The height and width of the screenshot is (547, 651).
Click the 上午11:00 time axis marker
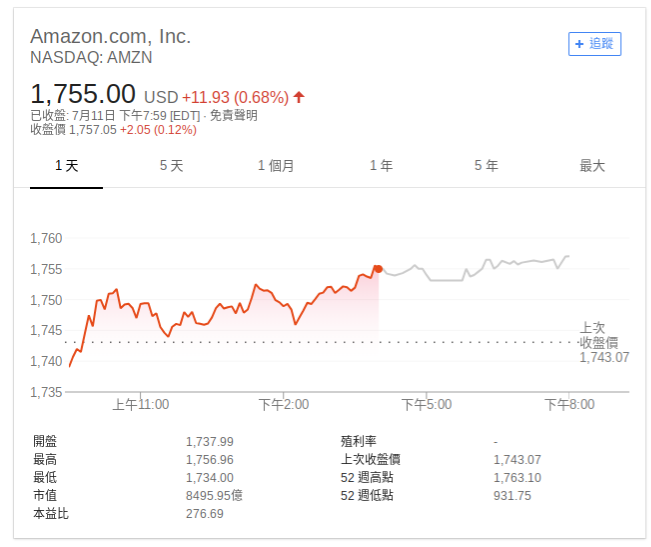pos(141,404)
